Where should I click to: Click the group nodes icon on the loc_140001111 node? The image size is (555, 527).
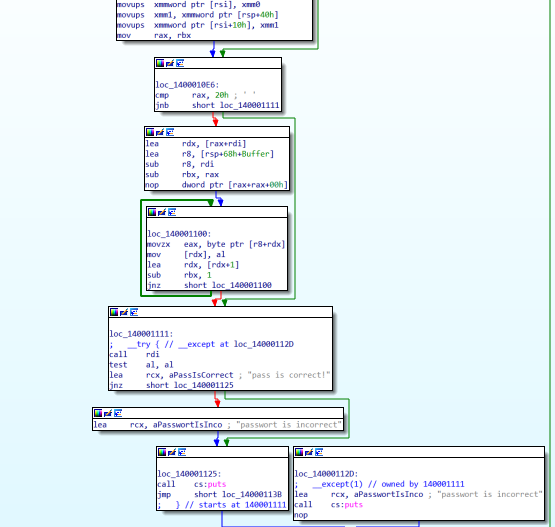(x=134, y=312)
